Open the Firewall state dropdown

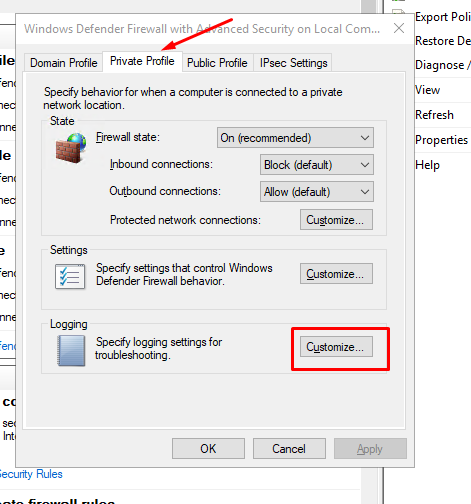(295, 138)
